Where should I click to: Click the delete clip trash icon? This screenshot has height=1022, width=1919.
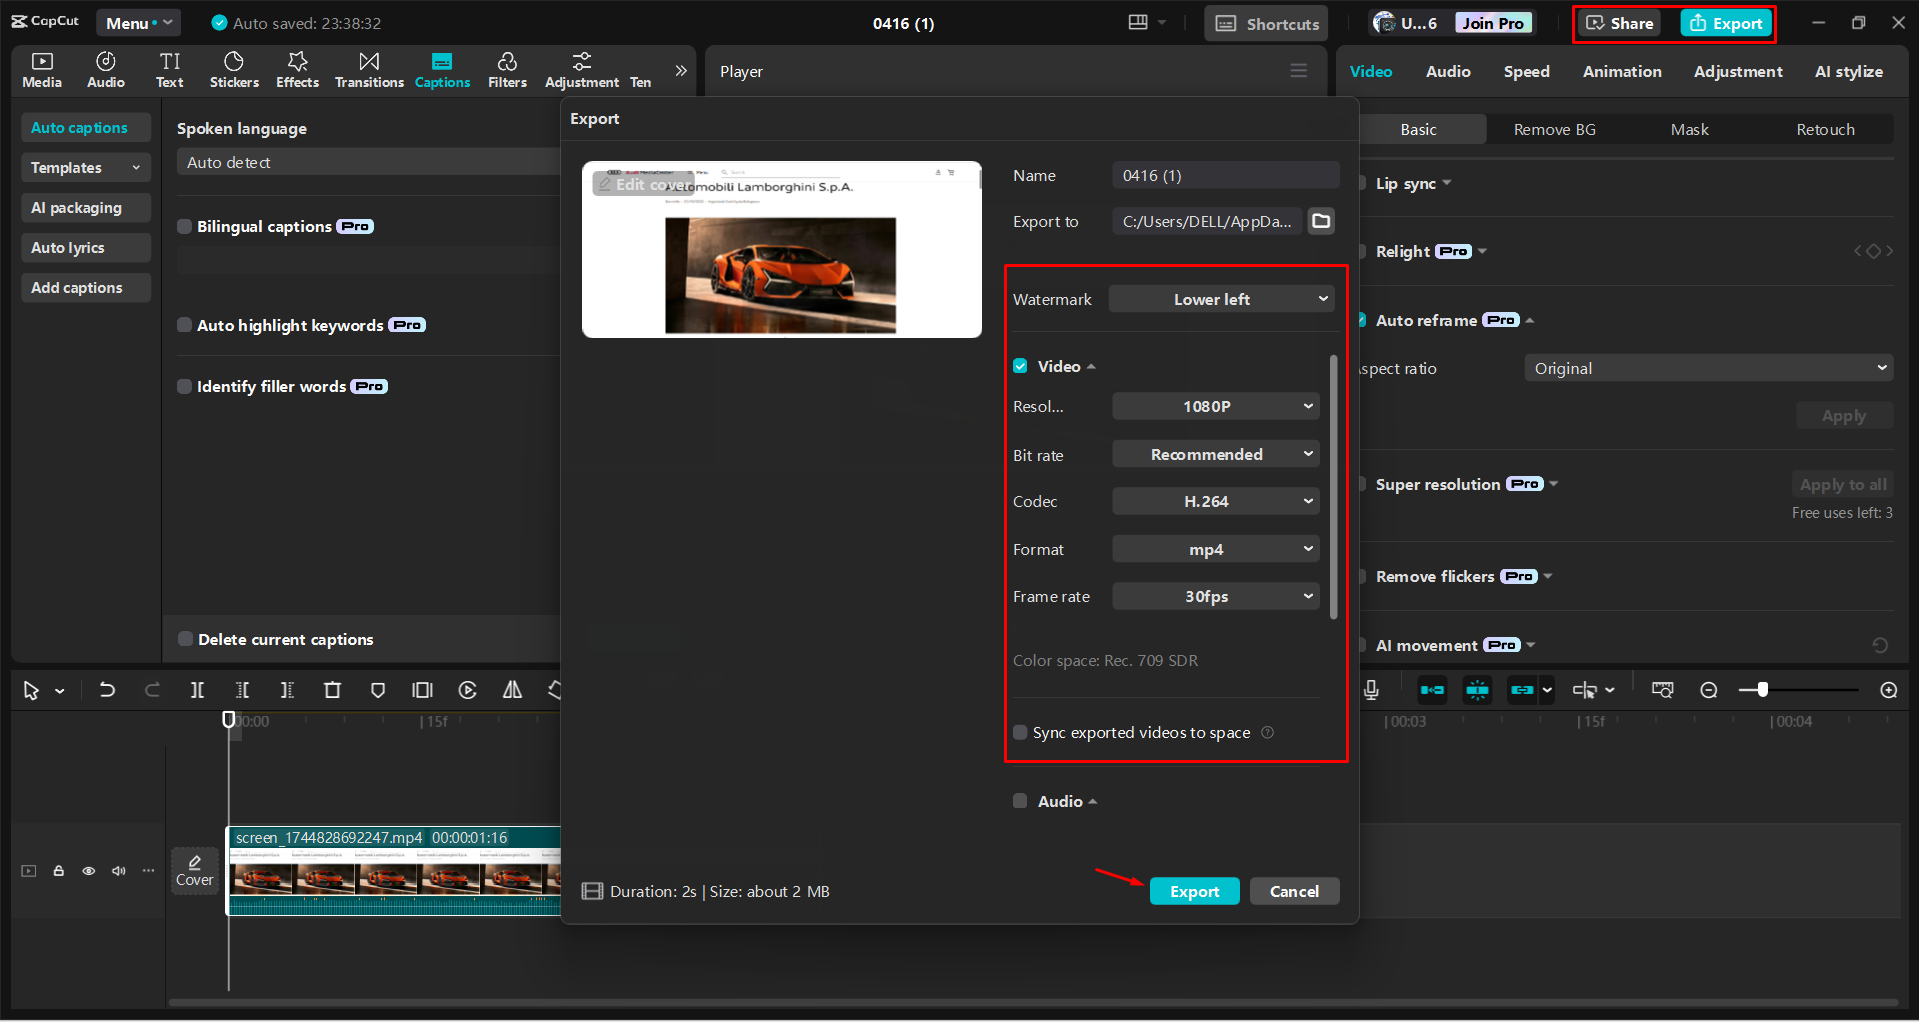coord(332,690)
